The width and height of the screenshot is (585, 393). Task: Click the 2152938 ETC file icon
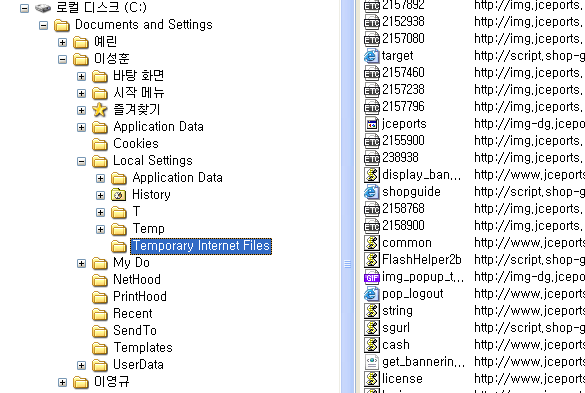tap(372, 22)
